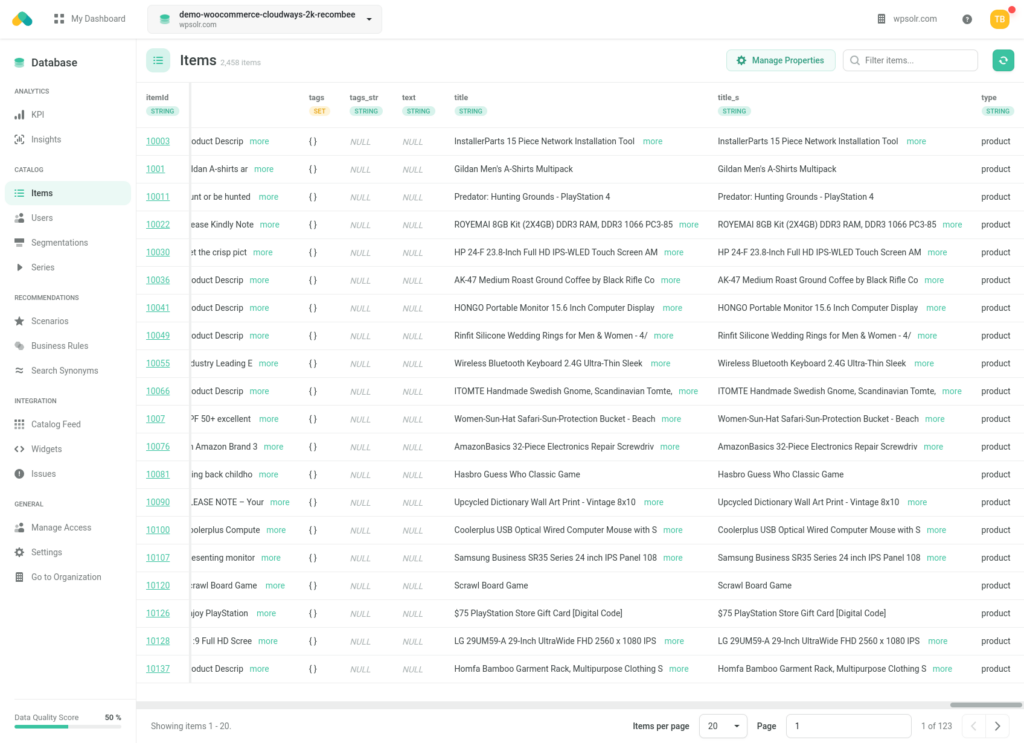Expand the Series tree arrow
1024x743 pixels.
[20, 268]
